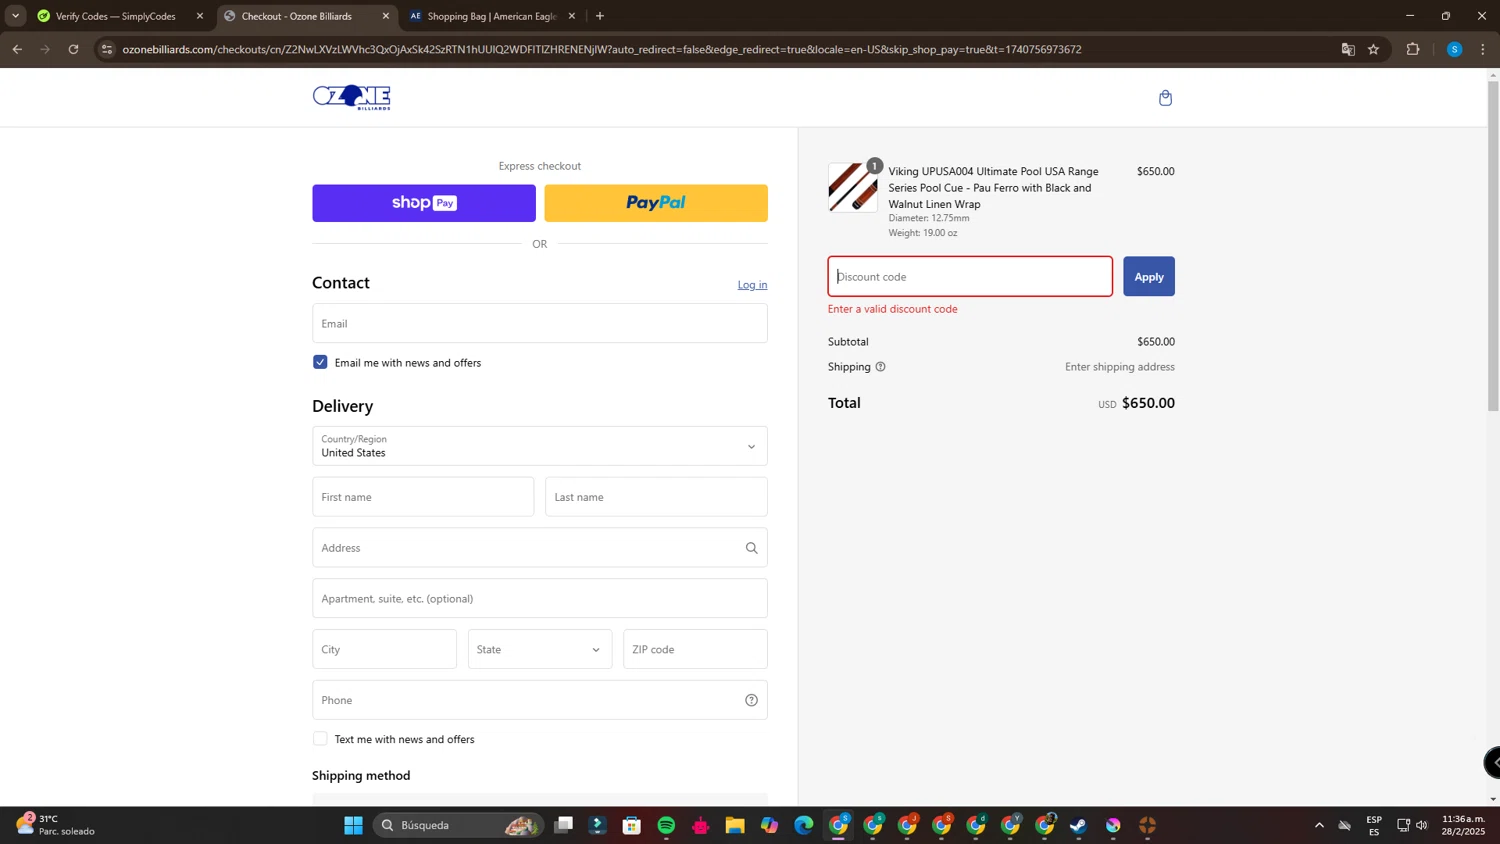Open a new browser tab
Screen dimensions: 1500x844
[600, 16]
